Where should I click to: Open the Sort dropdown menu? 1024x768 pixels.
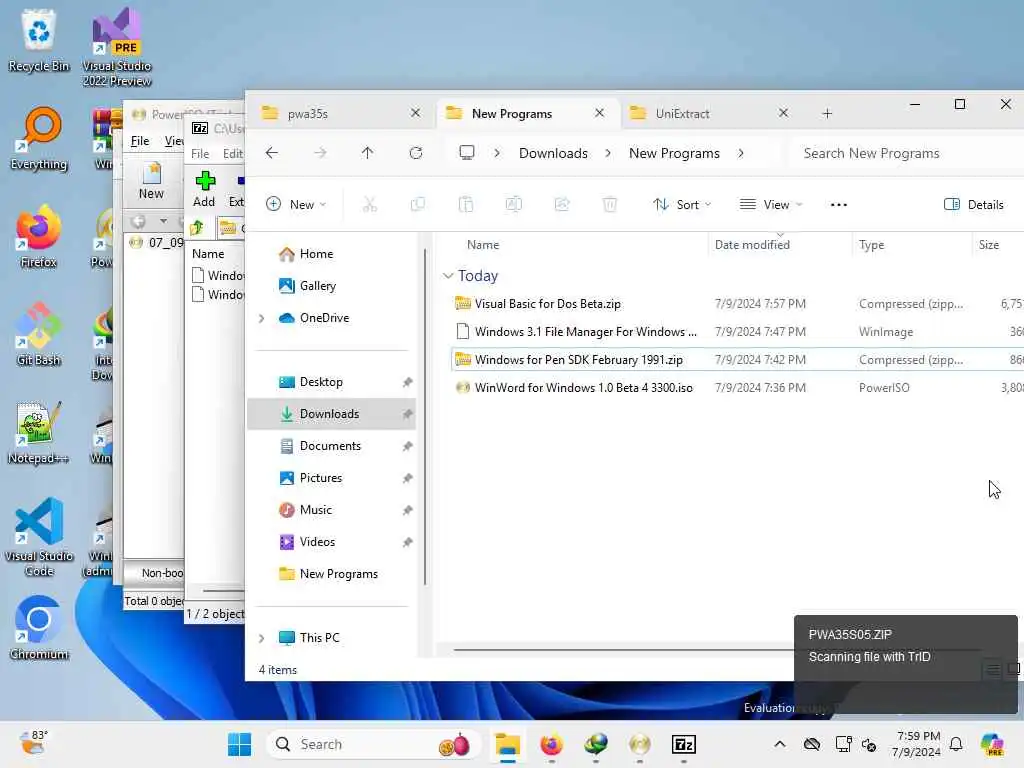(x=682, y=204)
